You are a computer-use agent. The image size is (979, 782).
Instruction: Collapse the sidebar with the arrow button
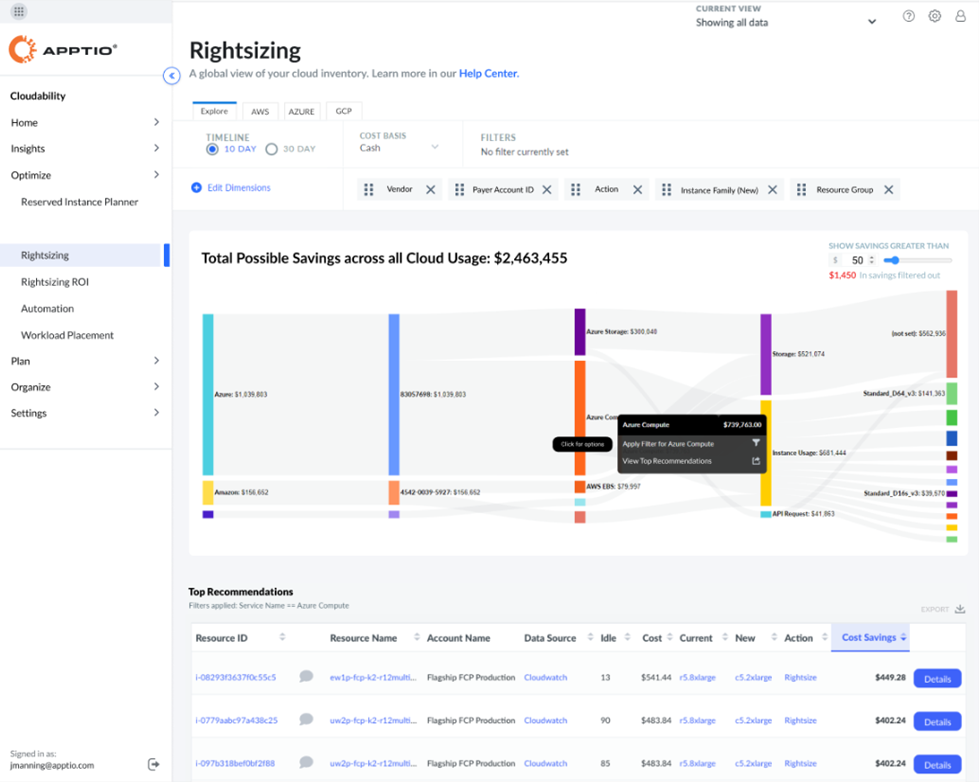172,76
